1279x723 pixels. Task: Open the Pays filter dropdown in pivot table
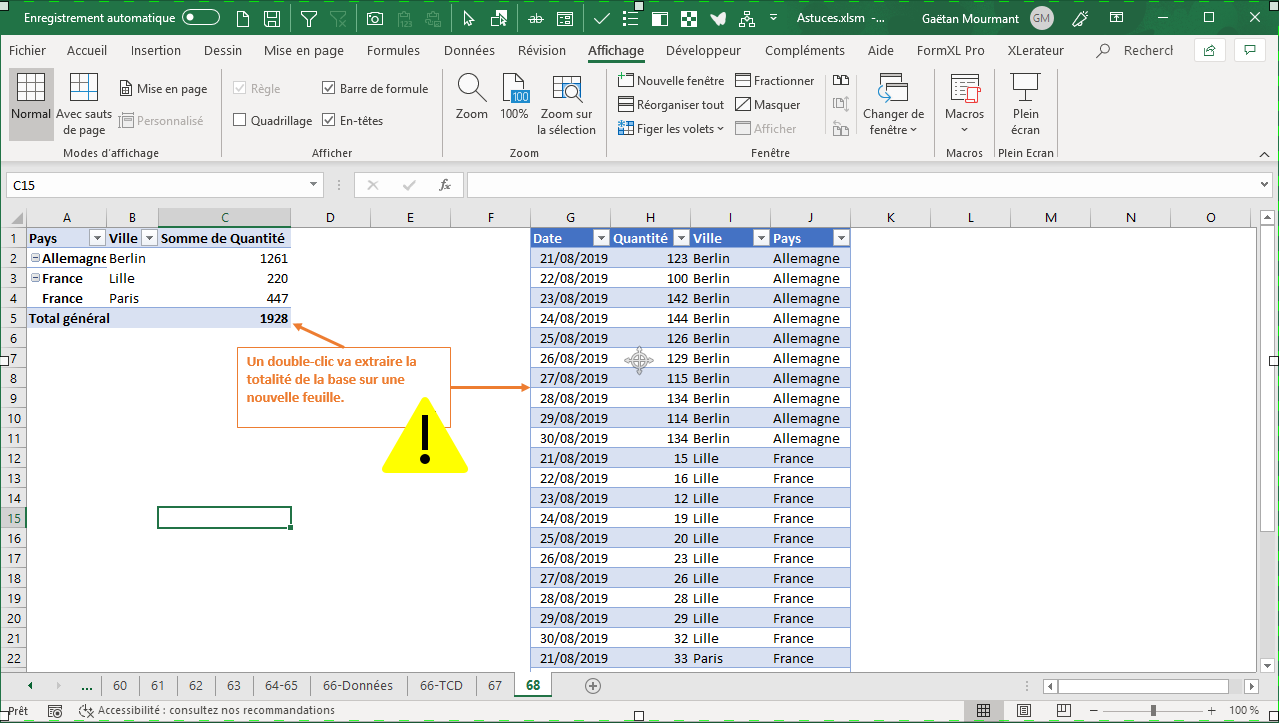(x=97, y=238)
